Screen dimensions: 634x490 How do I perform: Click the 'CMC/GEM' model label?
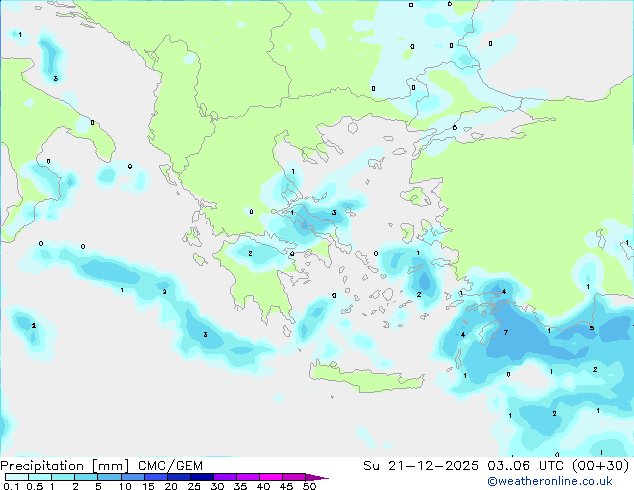[x=170, y=466]
